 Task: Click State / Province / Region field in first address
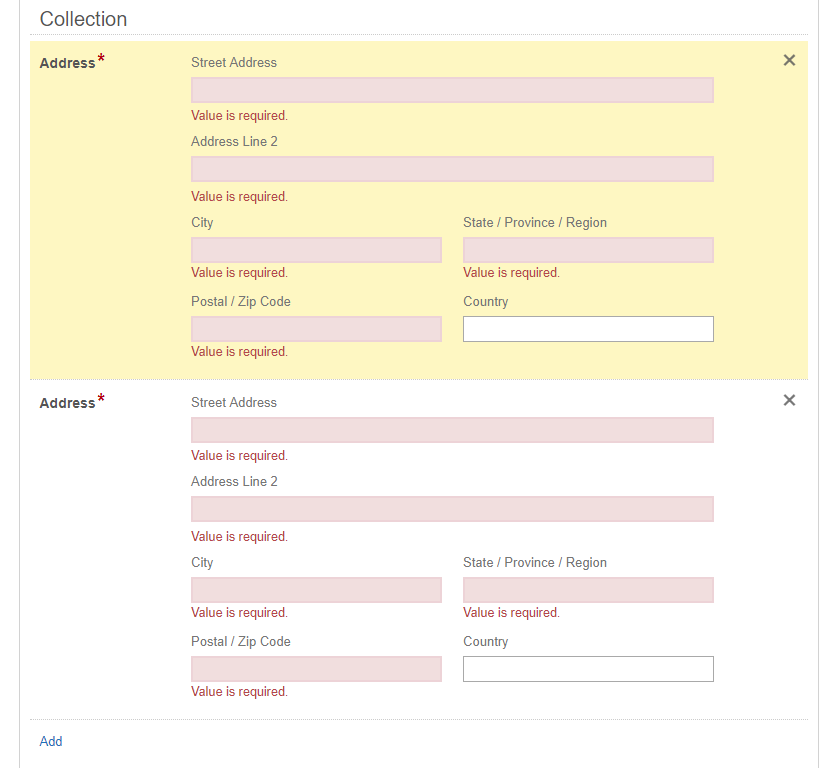[x=588, y=250]
